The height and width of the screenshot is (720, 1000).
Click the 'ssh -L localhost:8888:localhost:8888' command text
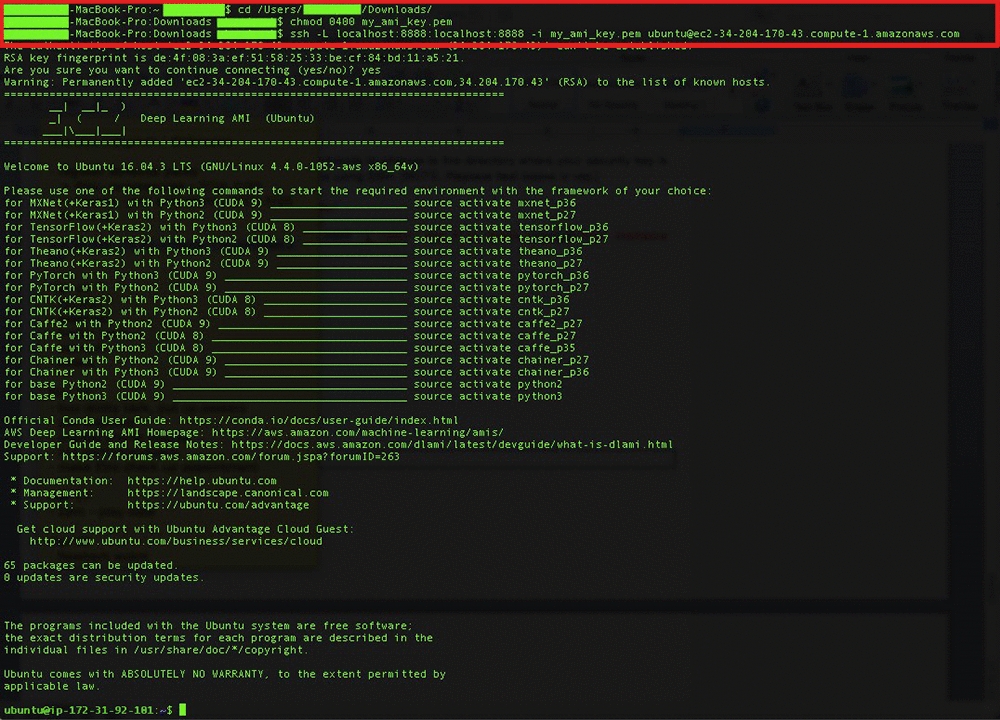[407, 34]
